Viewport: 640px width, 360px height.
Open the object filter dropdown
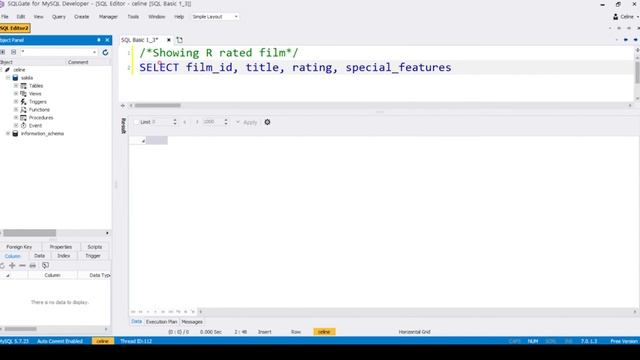pos(94,52)
